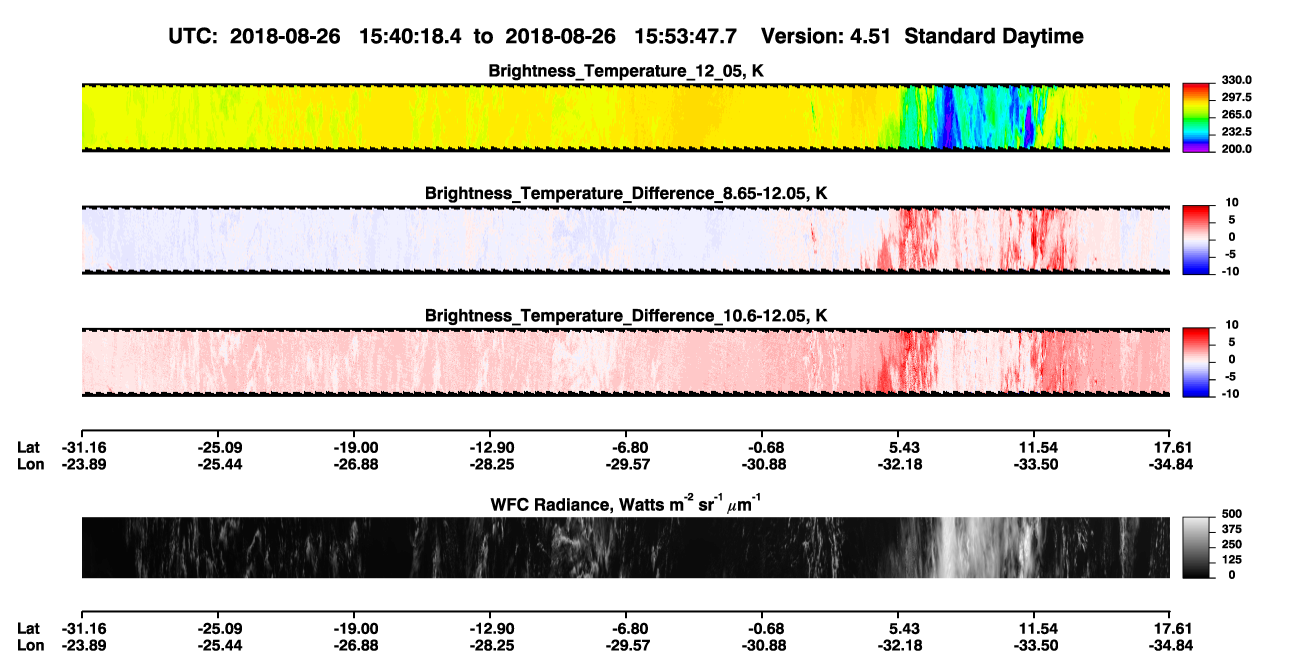Screen dimensions: 1300x667
Task: Click the 200.0 colorbar label
Action: coord(1234,148)
